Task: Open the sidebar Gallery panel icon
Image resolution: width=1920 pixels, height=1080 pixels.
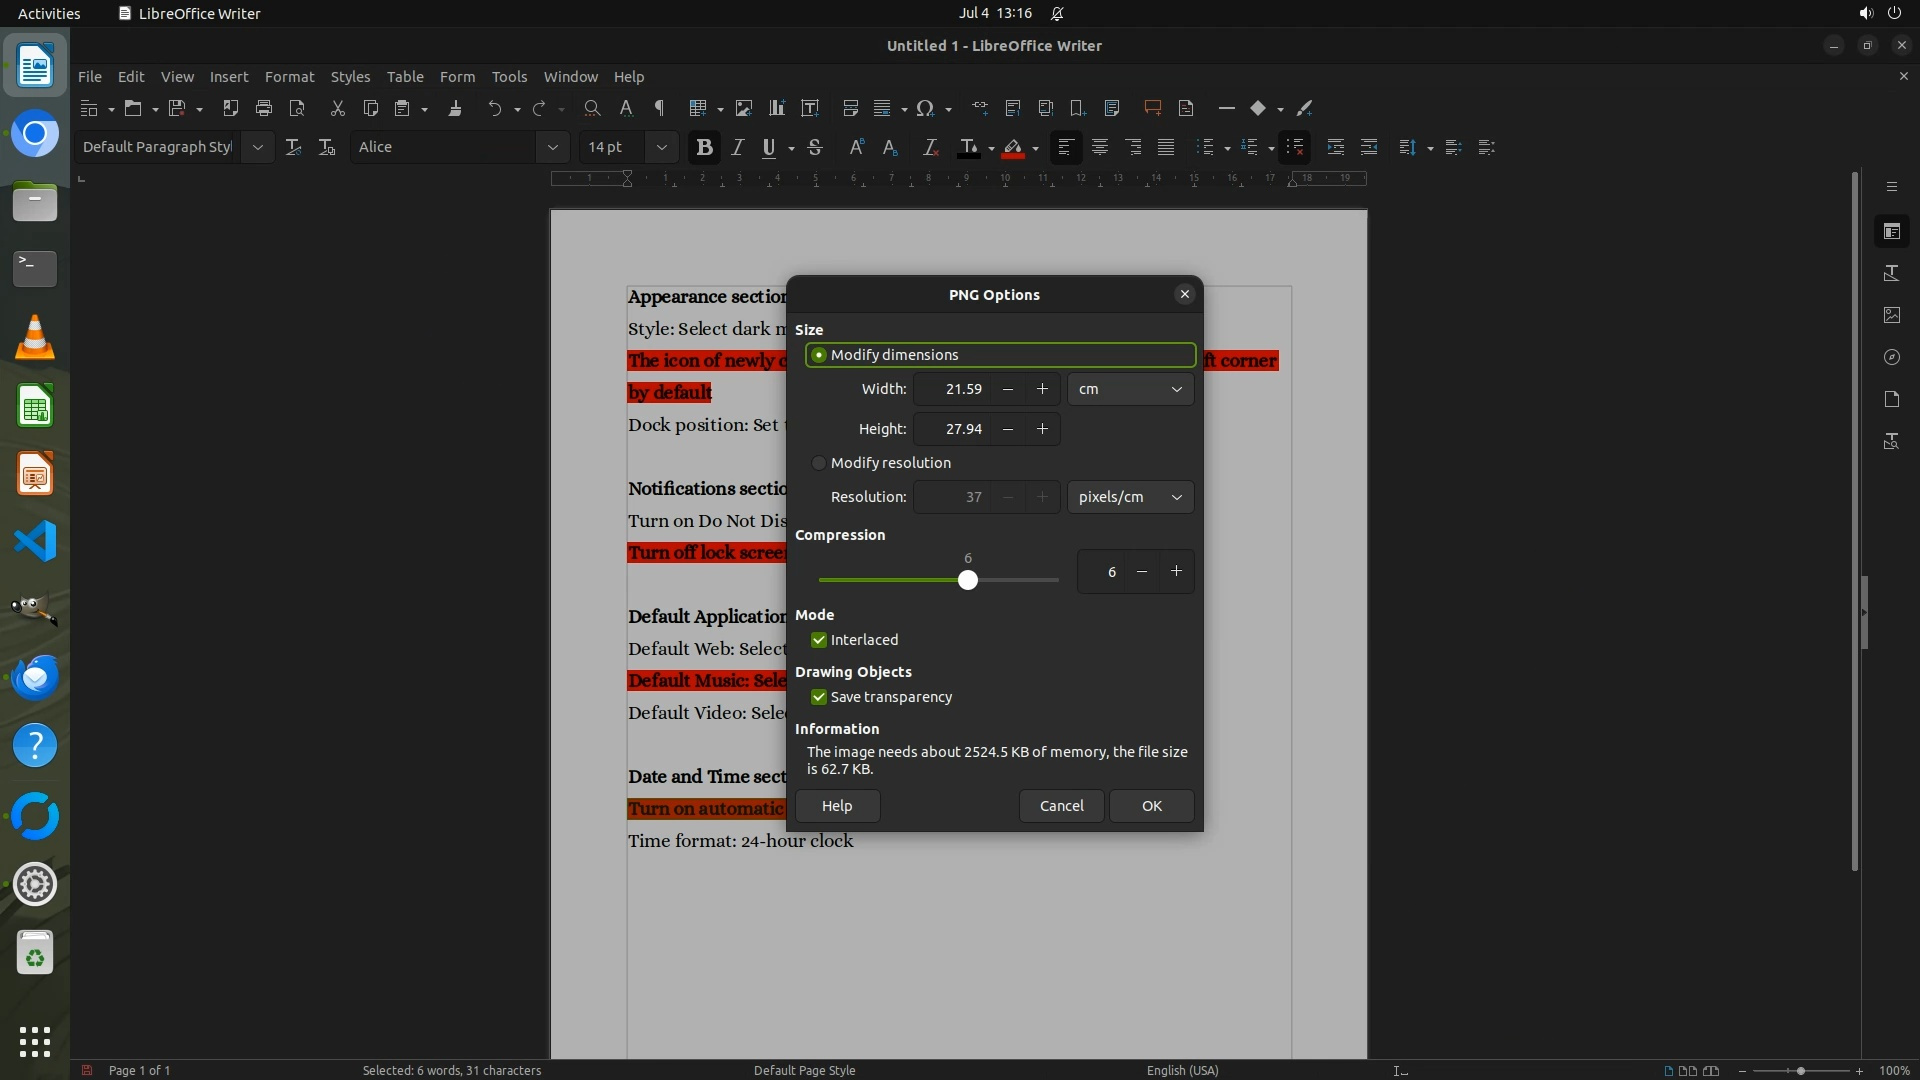Action: [x=1891, y=315]
